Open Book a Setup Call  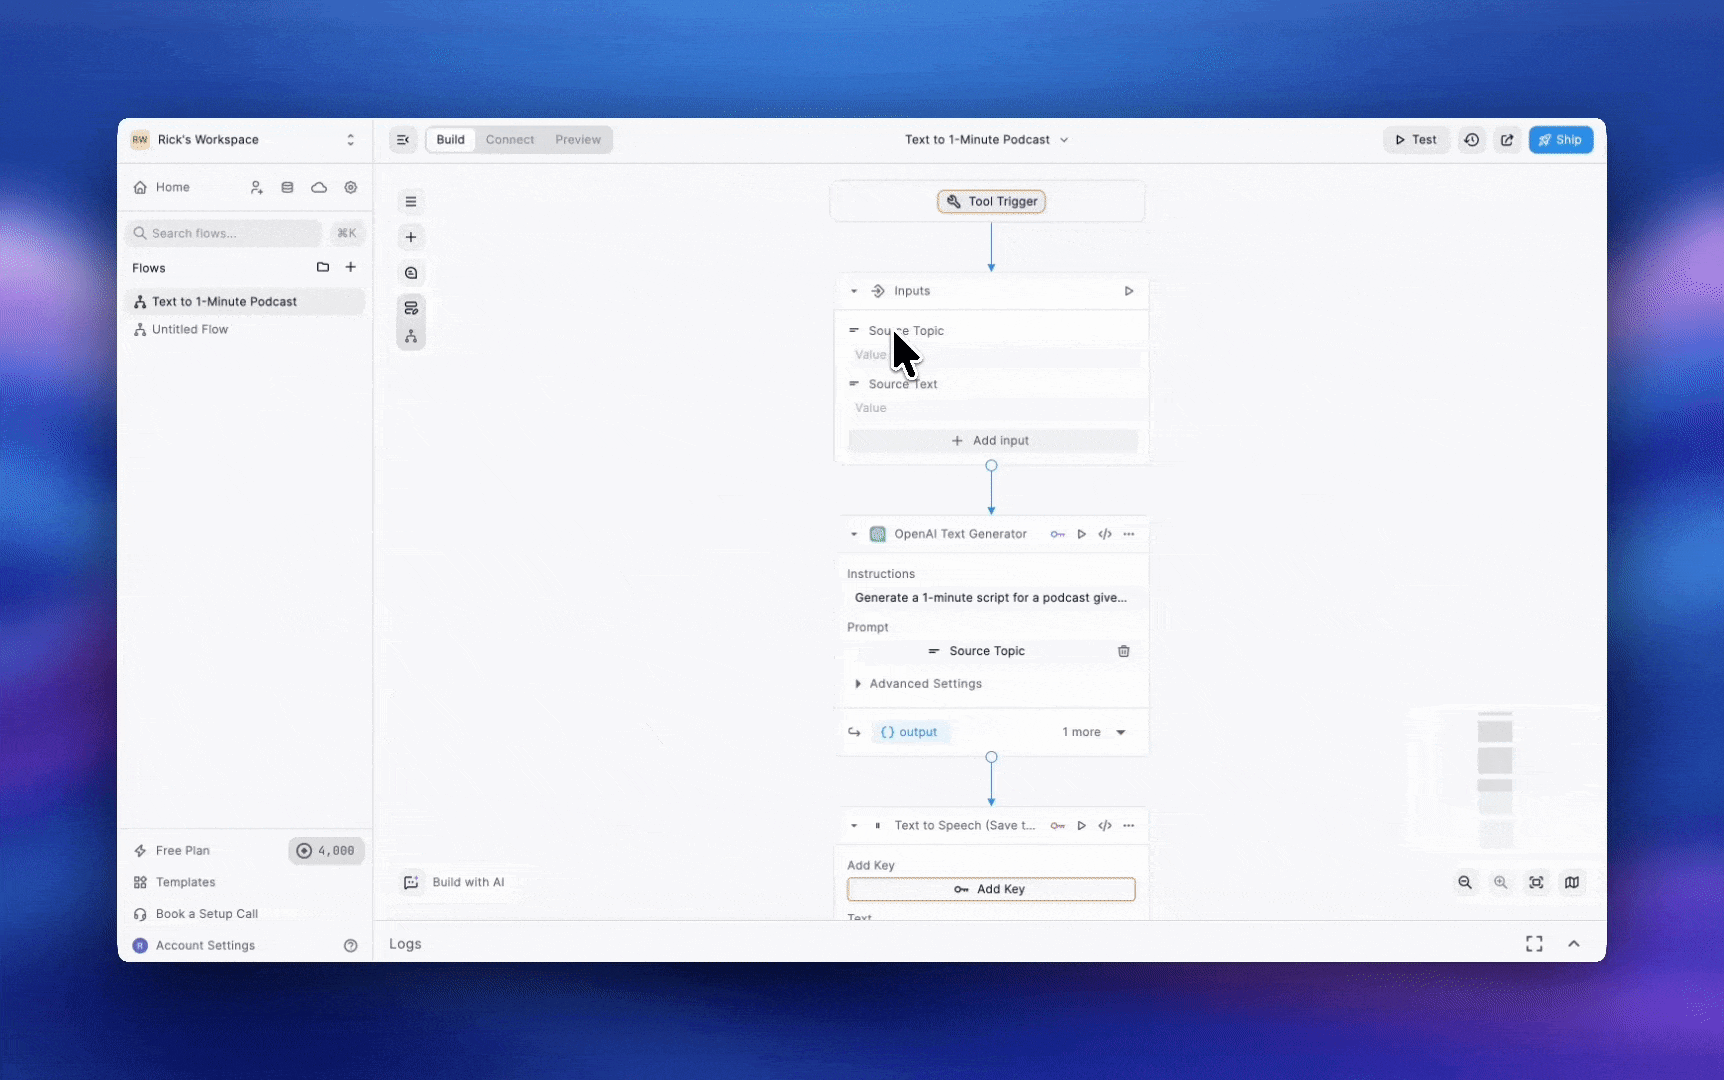(x=196, y=914)
